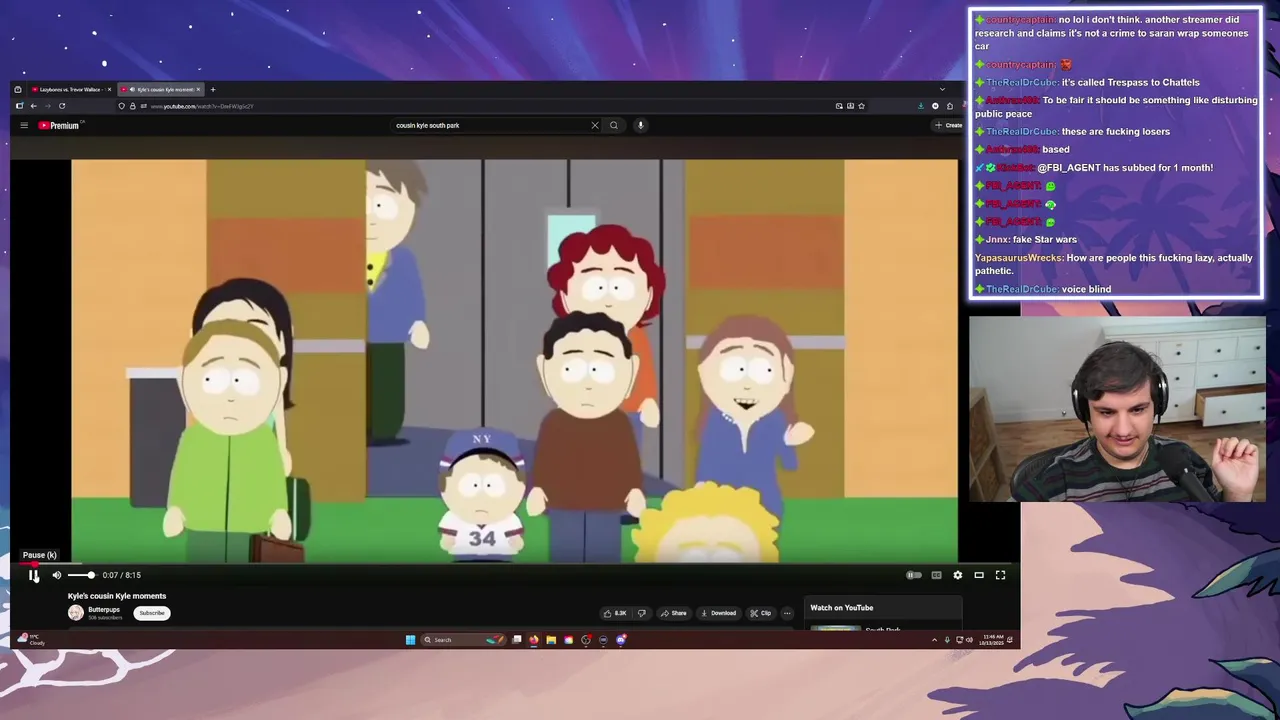Image resolution: width=1280 pixels, height=720 pixels.
Task: Switch to theater mode
Action: click(x=979, y=575)
